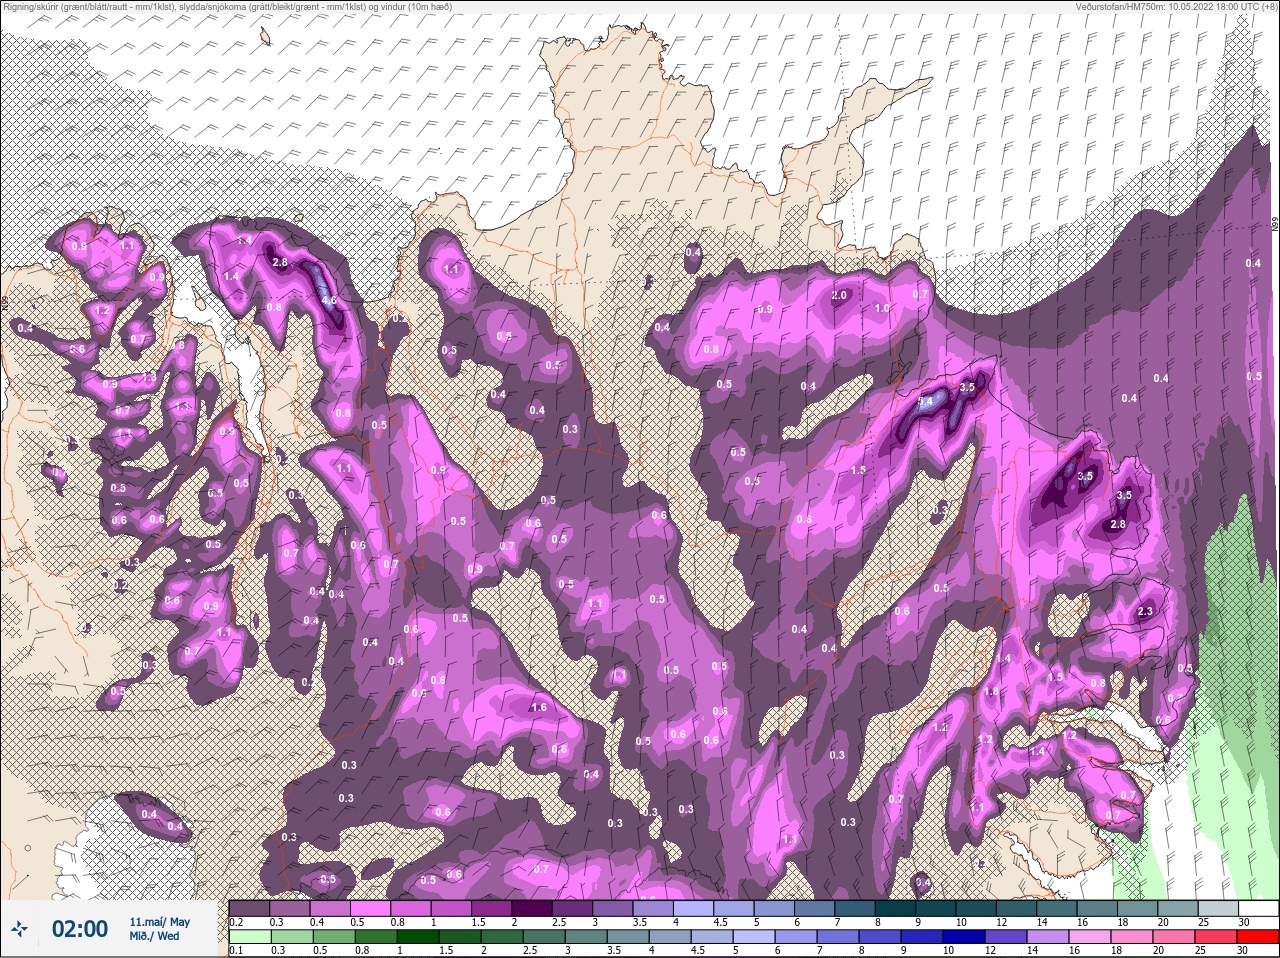Viewport: 1280px width, 958px height.
Task: Click the 5.4 precipitation value on the map
Action: click(x=926, y=402)
